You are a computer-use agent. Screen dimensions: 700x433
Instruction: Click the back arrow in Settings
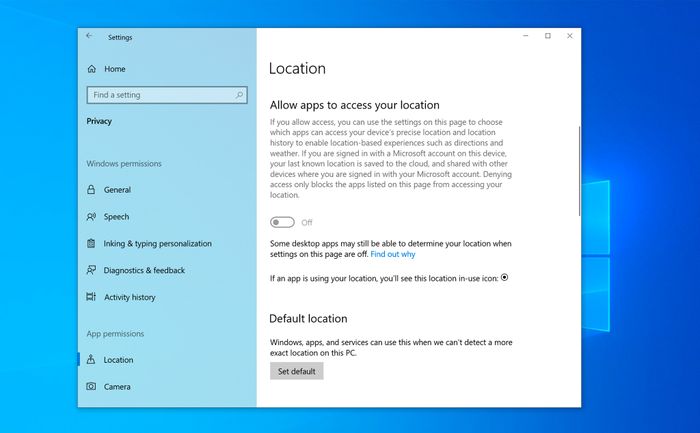point(89,36)
